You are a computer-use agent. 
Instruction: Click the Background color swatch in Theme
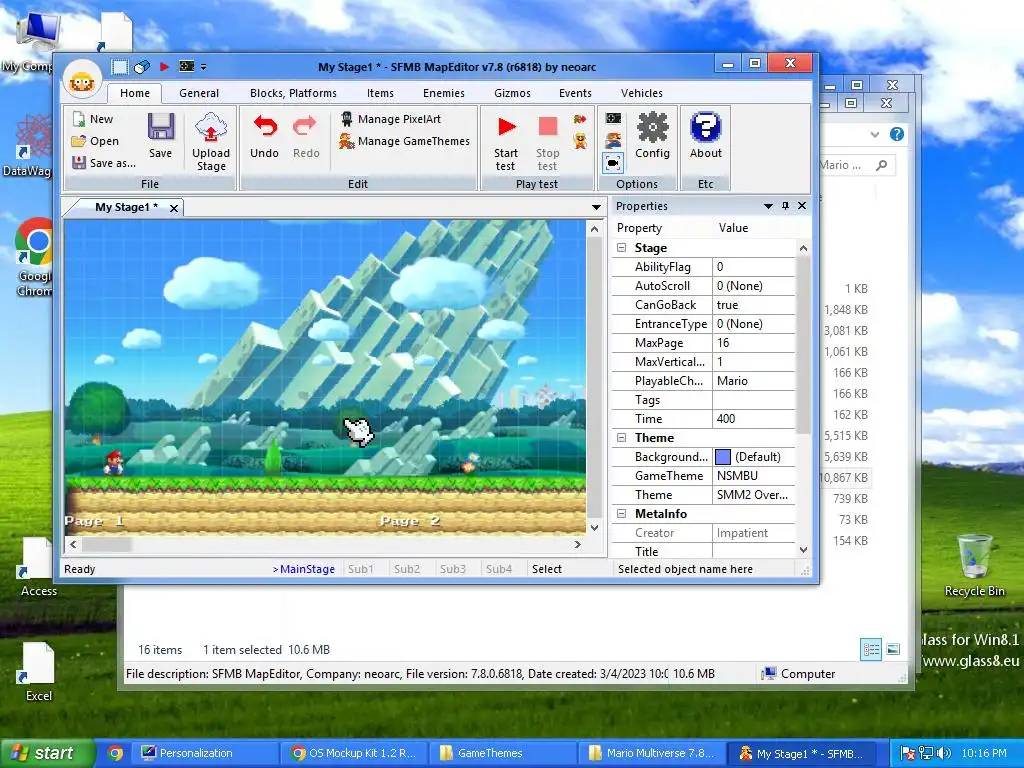click(723, 456)
